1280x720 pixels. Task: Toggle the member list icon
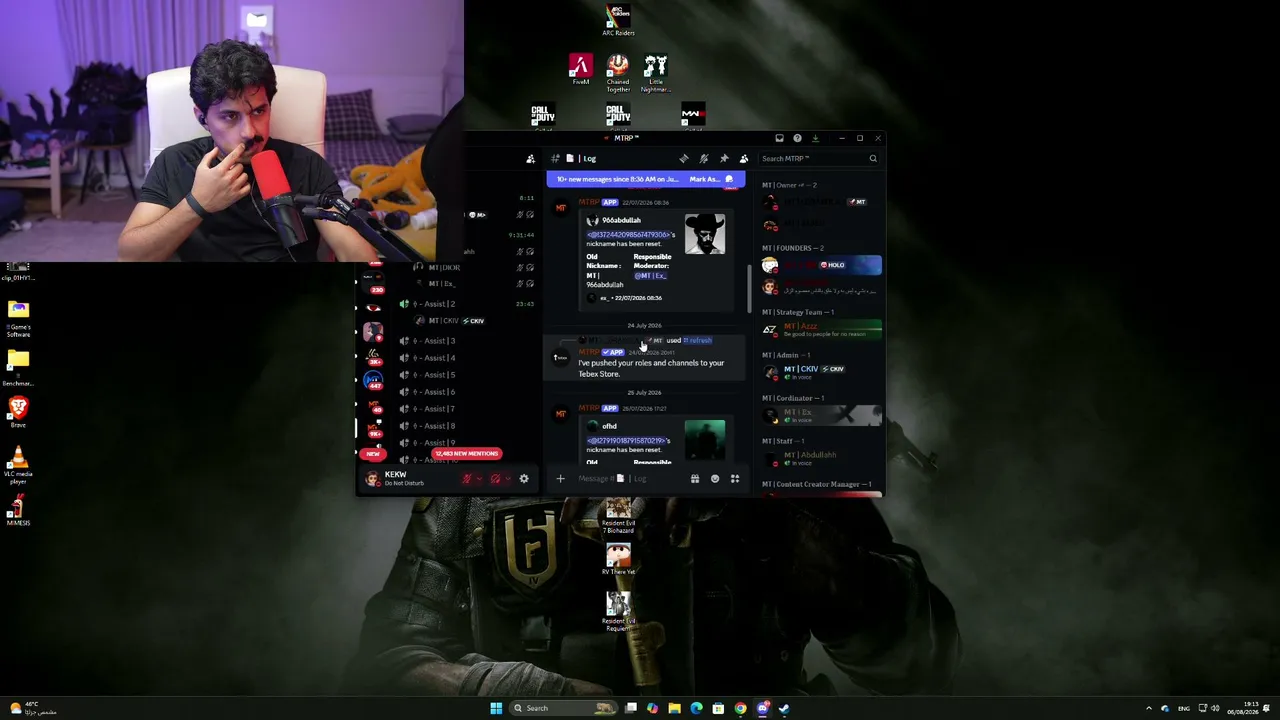[743, 158]
